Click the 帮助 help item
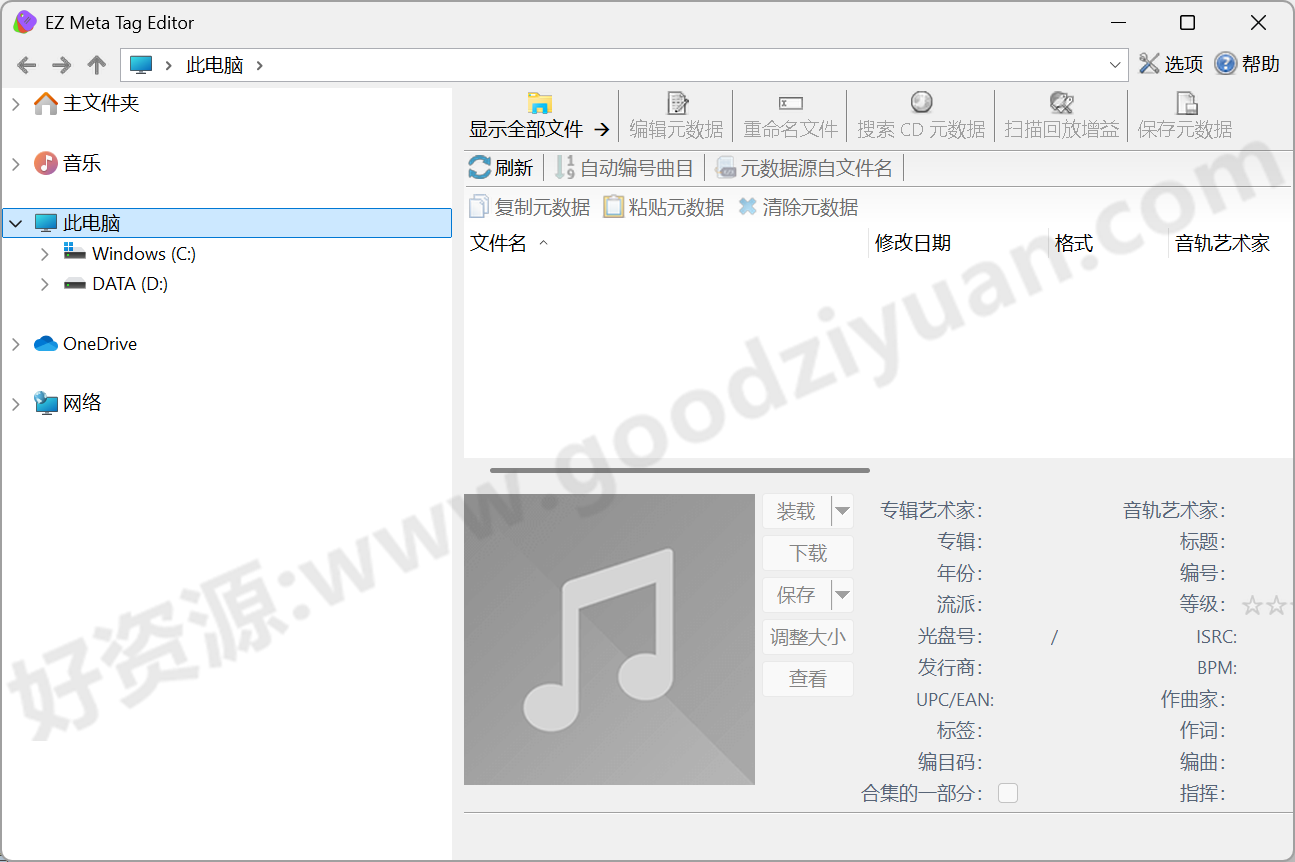The height and width of the screenshot is (862, 1295). pos(1247,63)
